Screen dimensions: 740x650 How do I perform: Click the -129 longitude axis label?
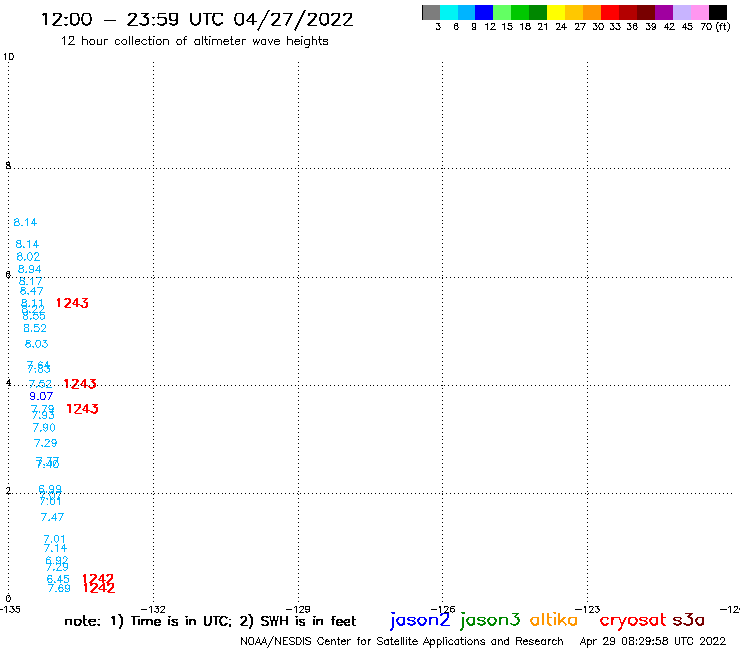pos(298,609)
